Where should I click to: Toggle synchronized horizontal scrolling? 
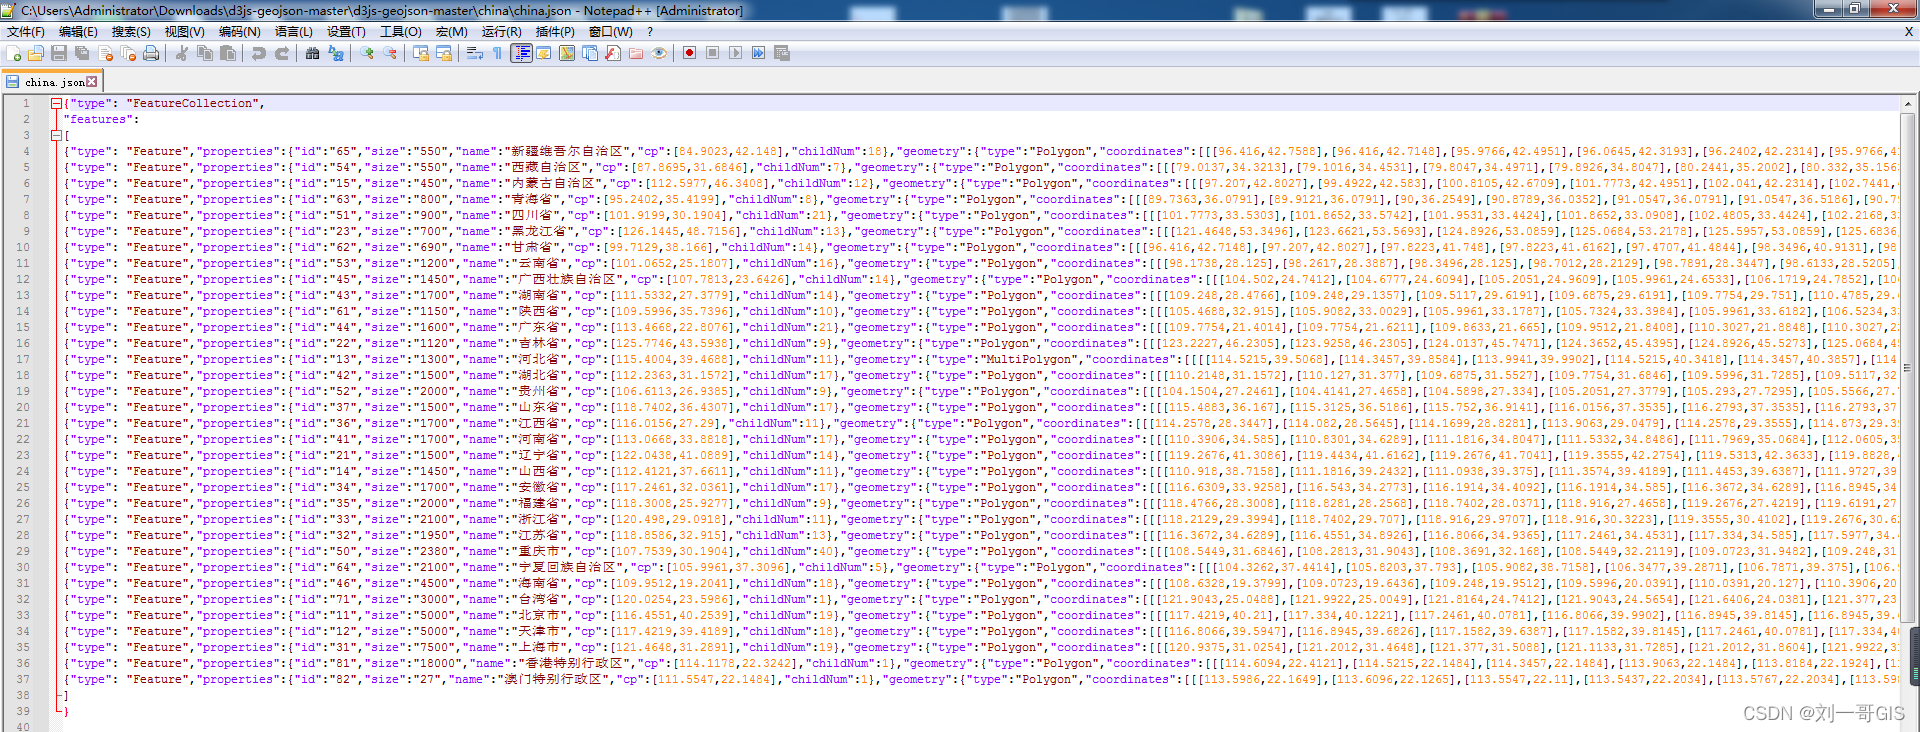[444, 53]
